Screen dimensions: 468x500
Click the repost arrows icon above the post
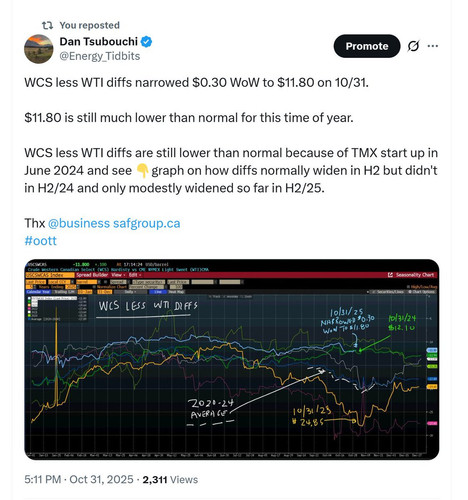click(x=47, y=25)
